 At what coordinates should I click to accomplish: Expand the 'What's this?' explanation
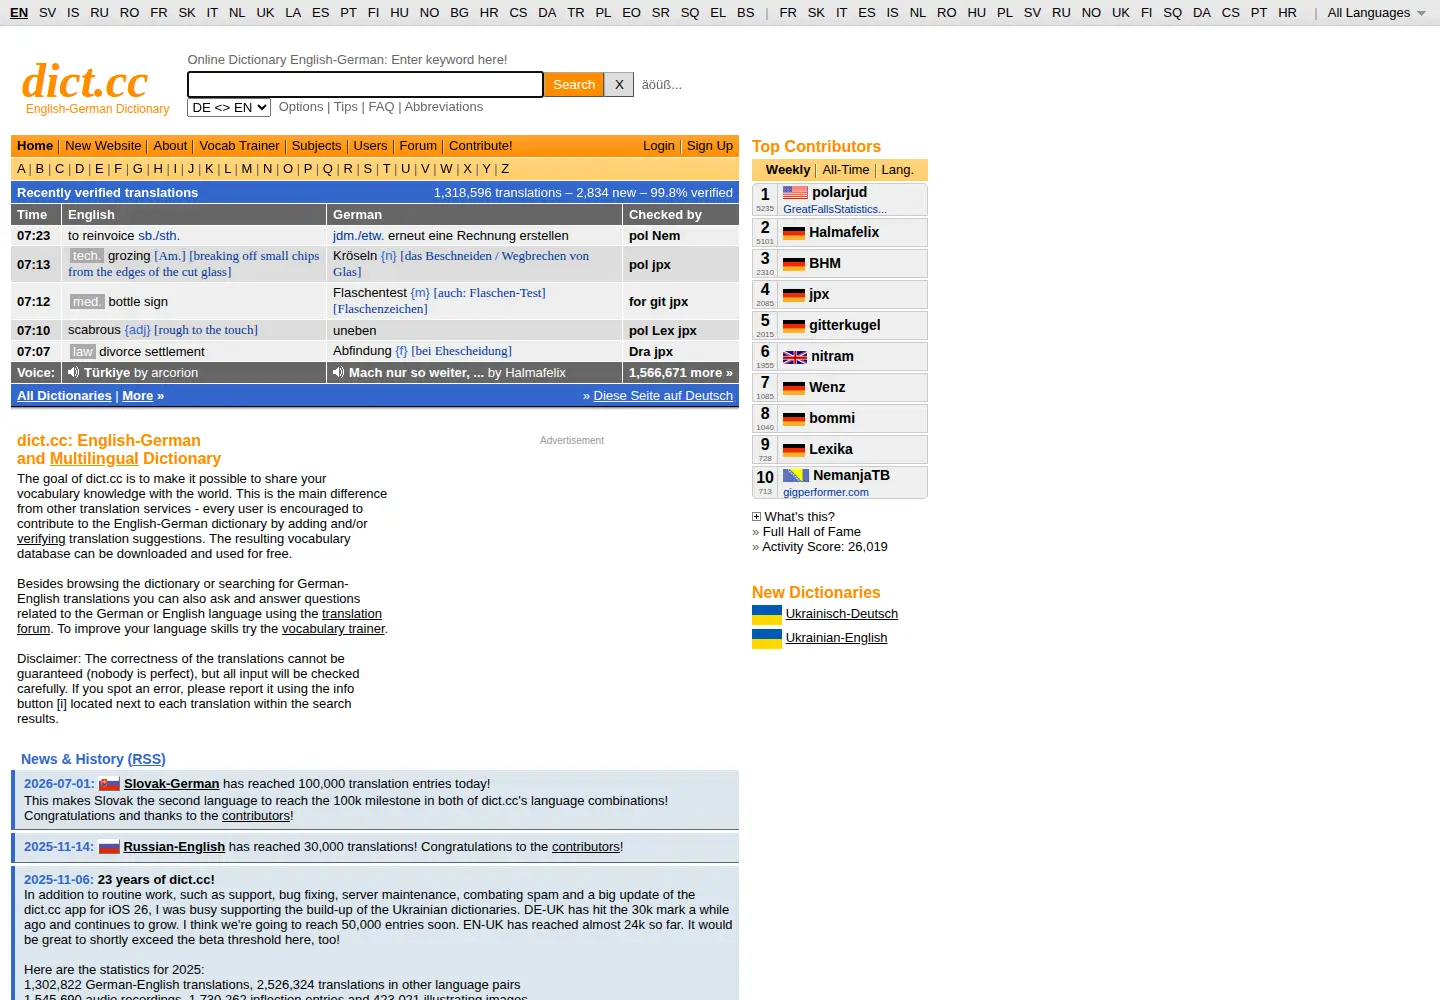(x=793, y=517)
